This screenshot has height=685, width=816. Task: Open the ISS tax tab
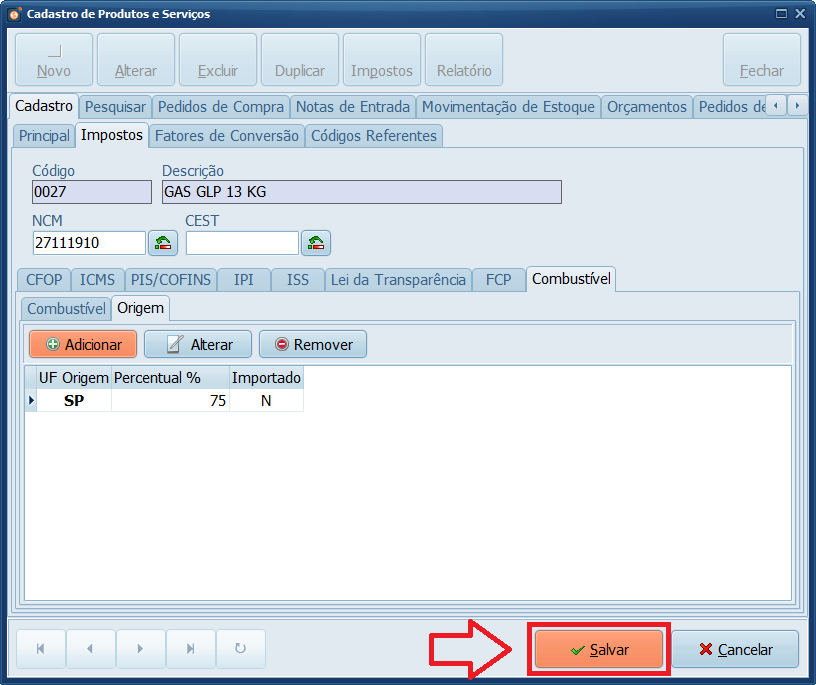point(298,280)
